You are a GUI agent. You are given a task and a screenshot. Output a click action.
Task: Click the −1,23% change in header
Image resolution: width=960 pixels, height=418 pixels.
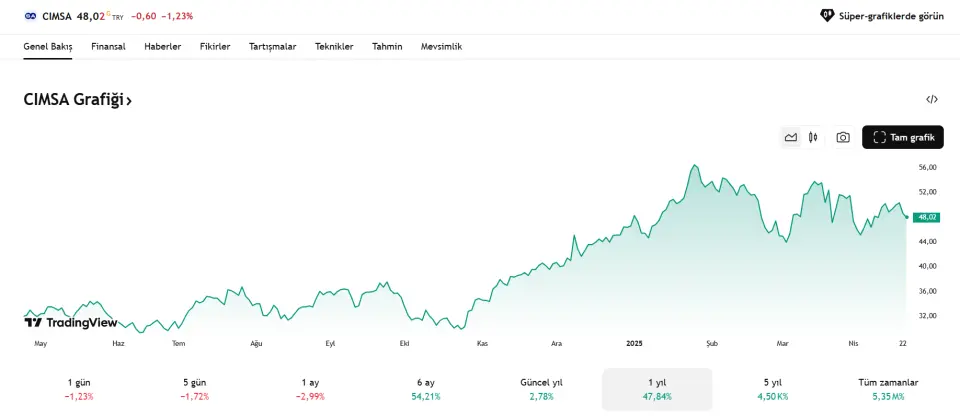(177, 17)
